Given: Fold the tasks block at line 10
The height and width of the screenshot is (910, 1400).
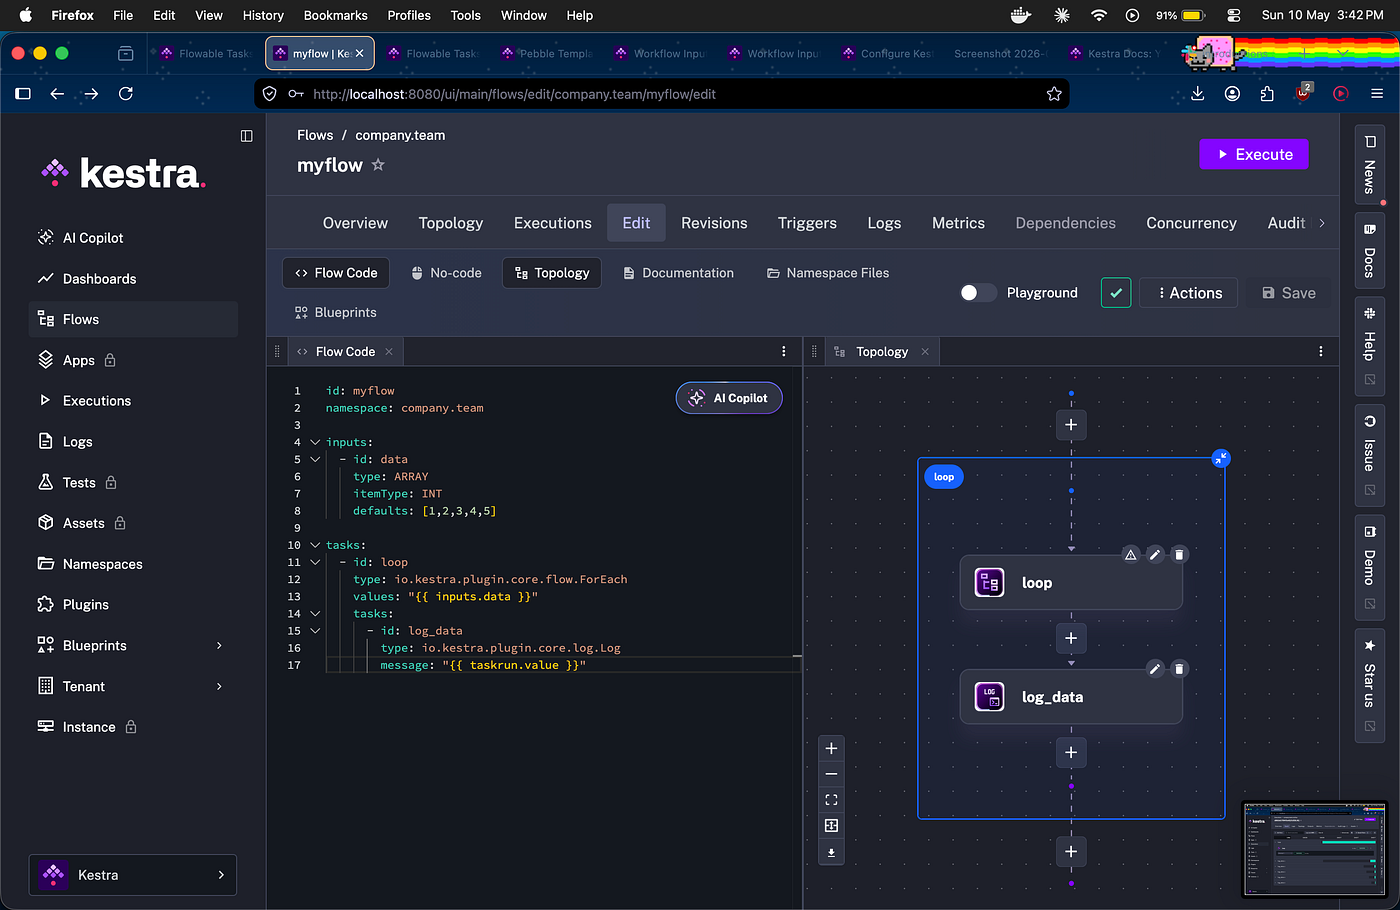Looking at the screenshot, I should 315,545.
